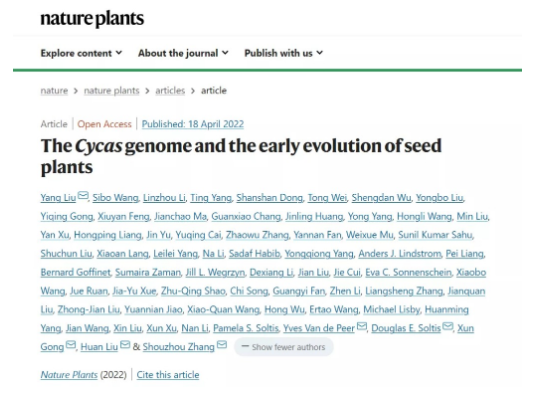This screenshot has width=538, height=394.
Task: Open the About the journal dropdown
Action: (183, 53)
